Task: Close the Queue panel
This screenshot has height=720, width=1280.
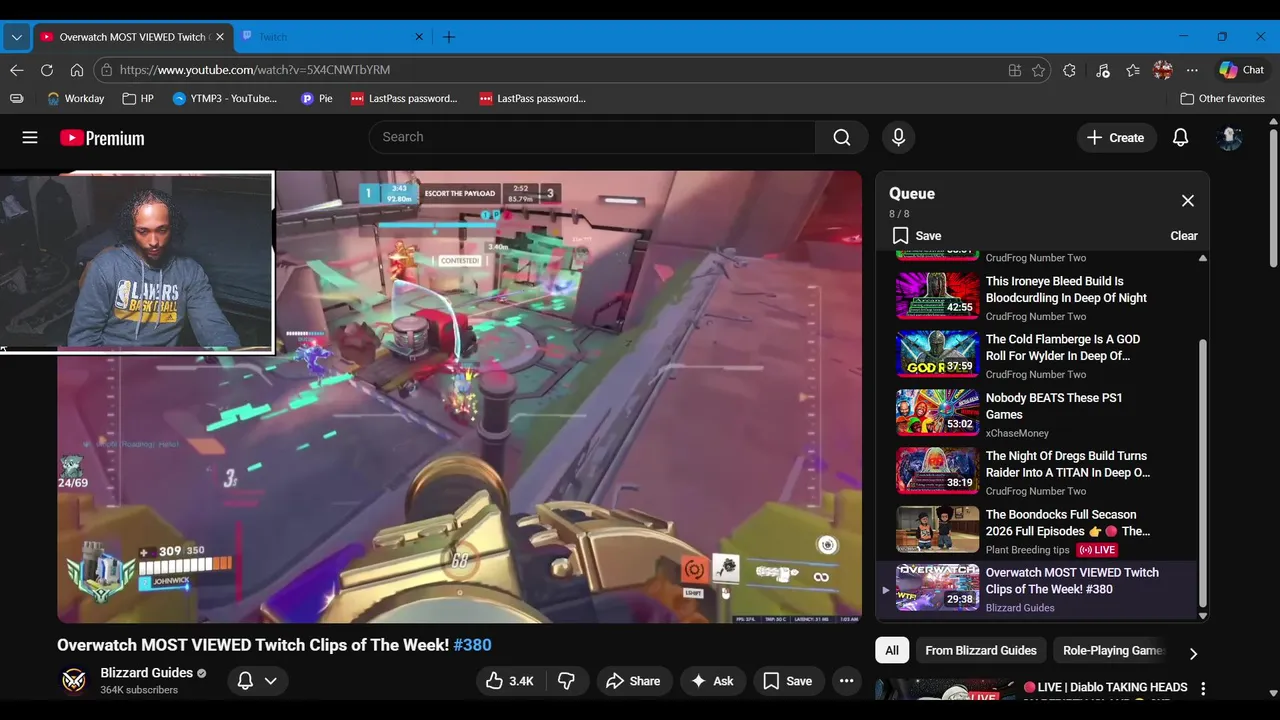Action: pyautogui.click(x=1187, y=201)
